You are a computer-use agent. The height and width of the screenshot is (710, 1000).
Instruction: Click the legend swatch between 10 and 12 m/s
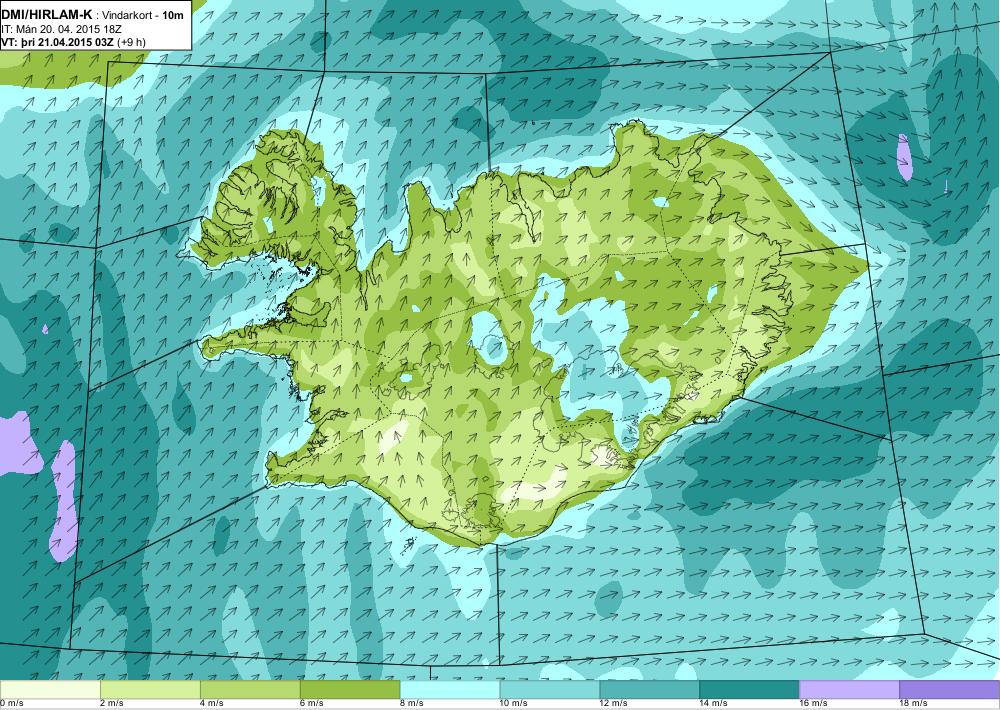click(x=550, y=690)
